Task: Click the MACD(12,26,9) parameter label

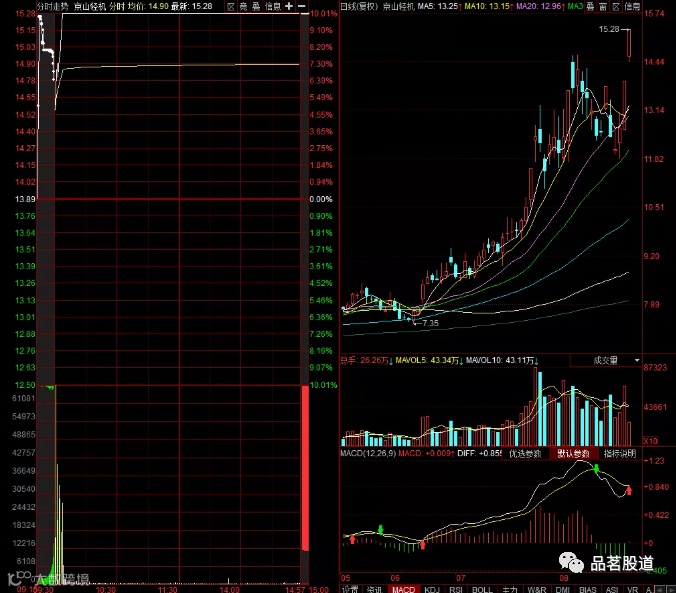Action: click(368, 454)
